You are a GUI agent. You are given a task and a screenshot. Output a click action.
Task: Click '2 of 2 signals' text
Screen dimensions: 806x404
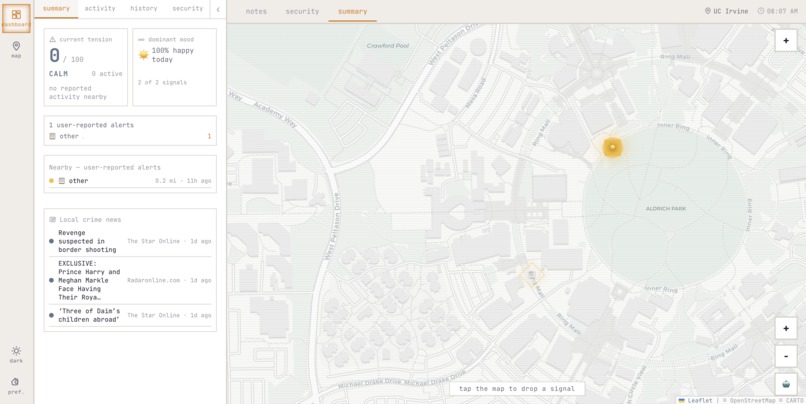coord(162,82)
